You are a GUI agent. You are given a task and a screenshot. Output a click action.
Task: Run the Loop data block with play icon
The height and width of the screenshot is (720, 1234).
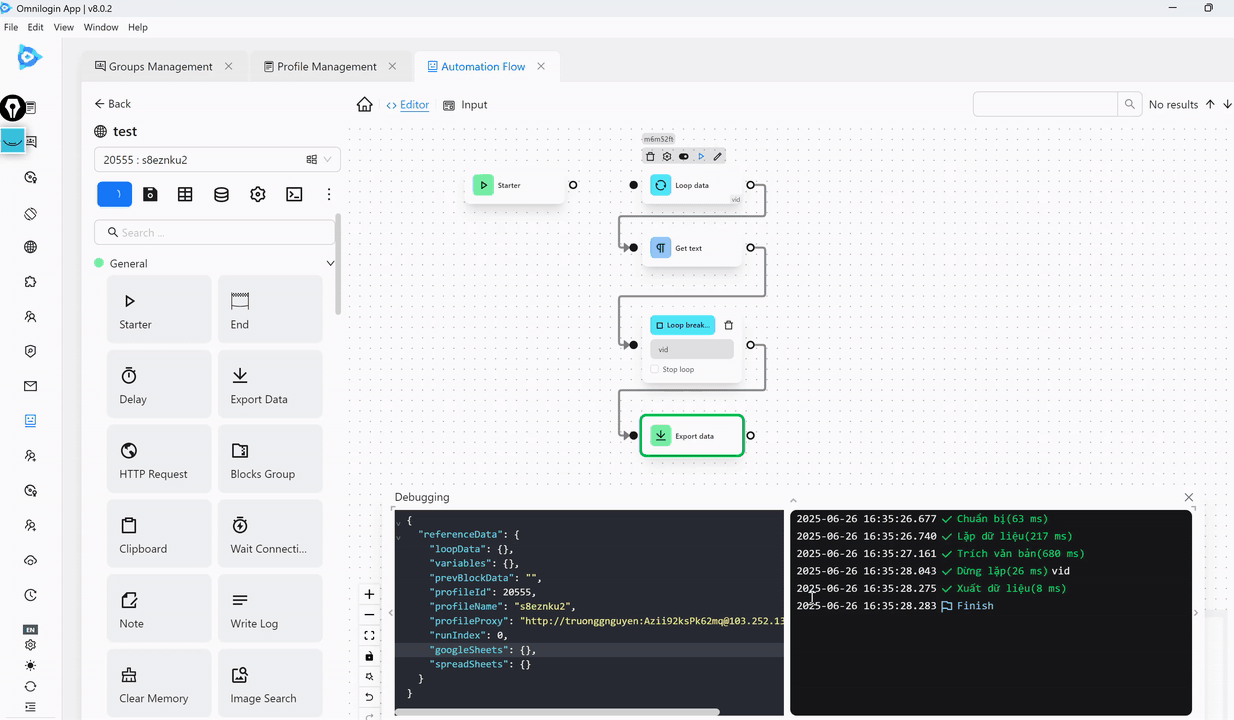tap(701, 157)
